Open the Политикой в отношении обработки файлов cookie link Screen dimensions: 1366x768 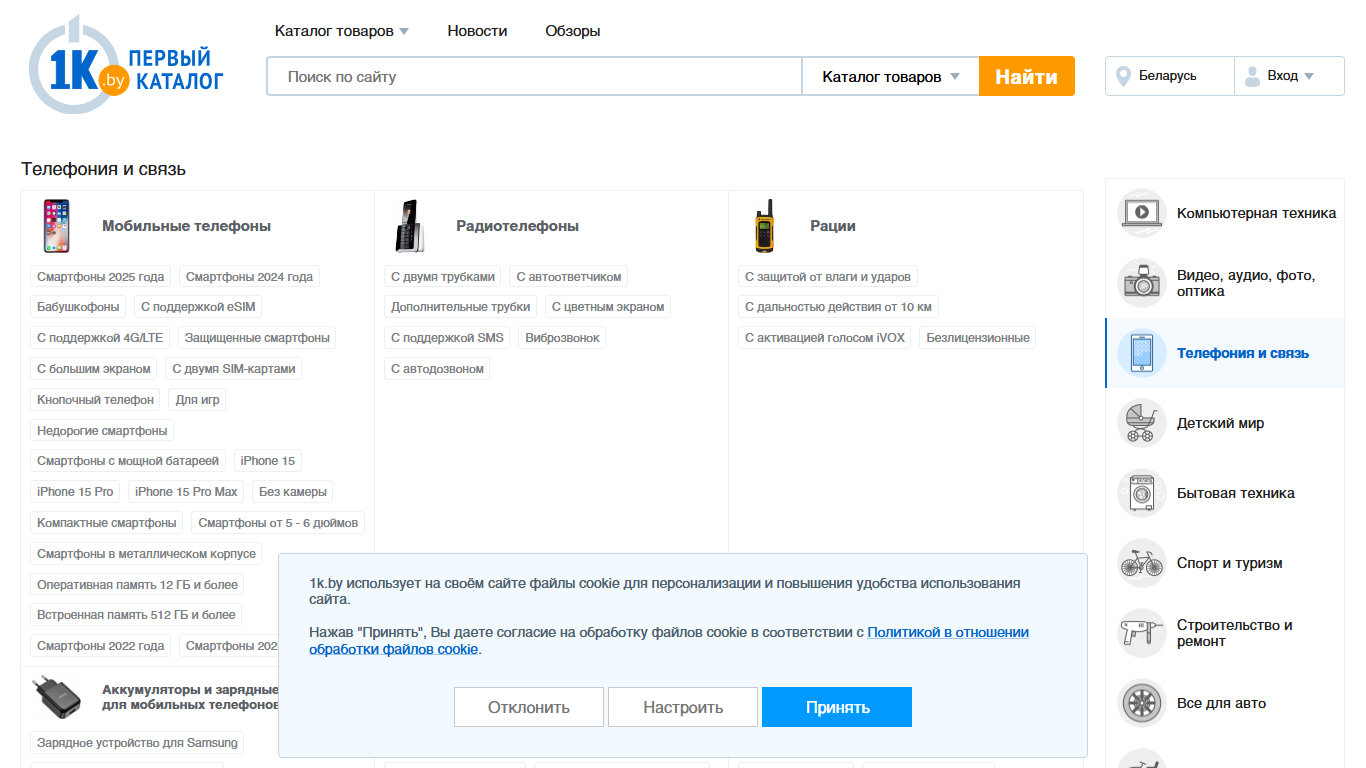(x=669, y=641)
